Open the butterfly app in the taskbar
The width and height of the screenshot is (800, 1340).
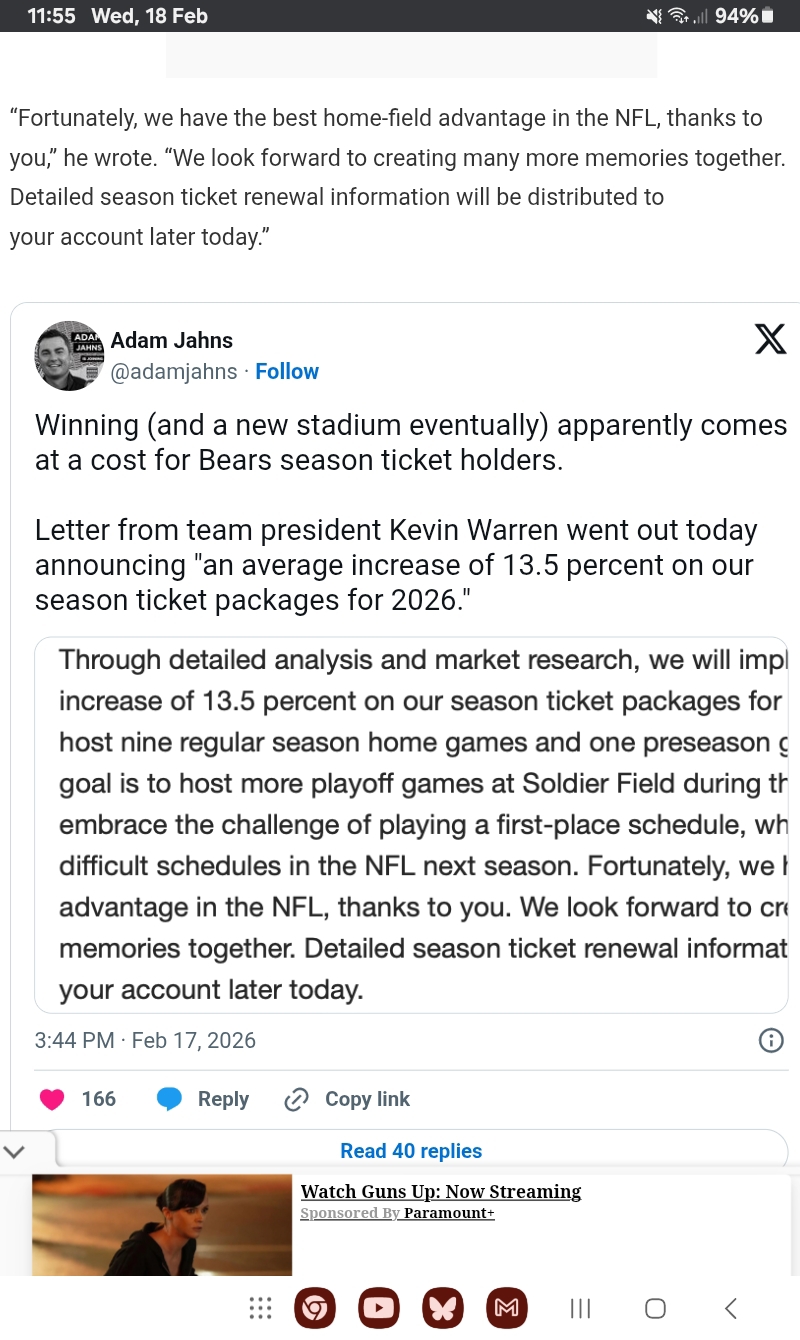pos(443,1308)
